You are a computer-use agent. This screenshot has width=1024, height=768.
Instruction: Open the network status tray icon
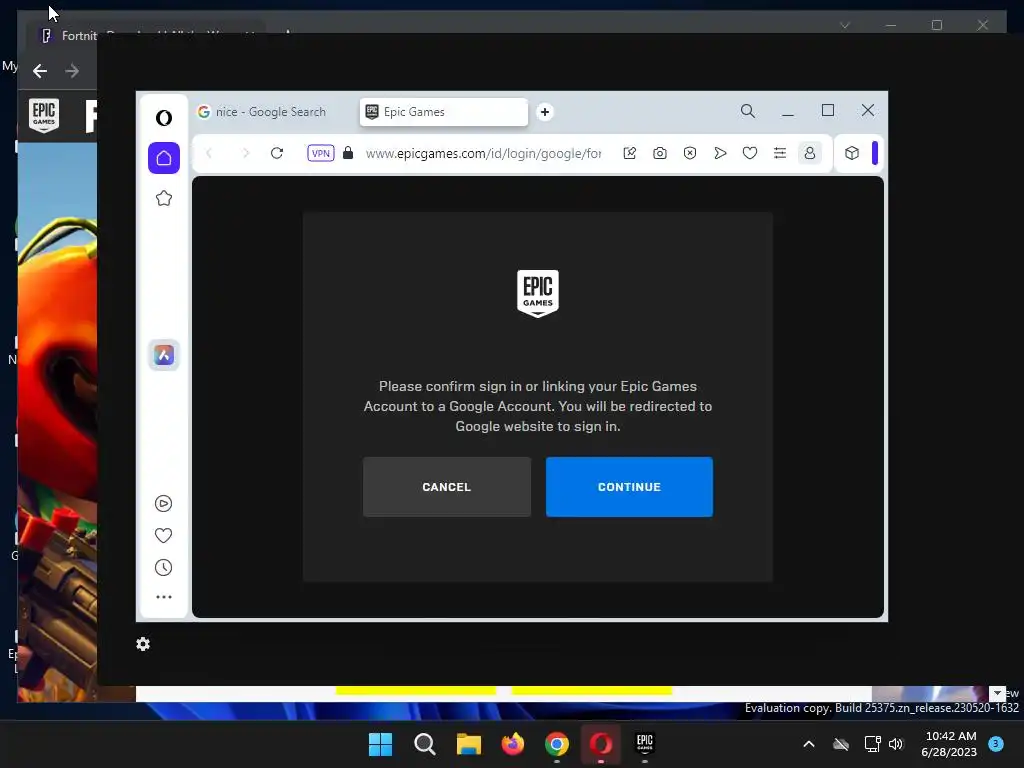pos(872,744)
